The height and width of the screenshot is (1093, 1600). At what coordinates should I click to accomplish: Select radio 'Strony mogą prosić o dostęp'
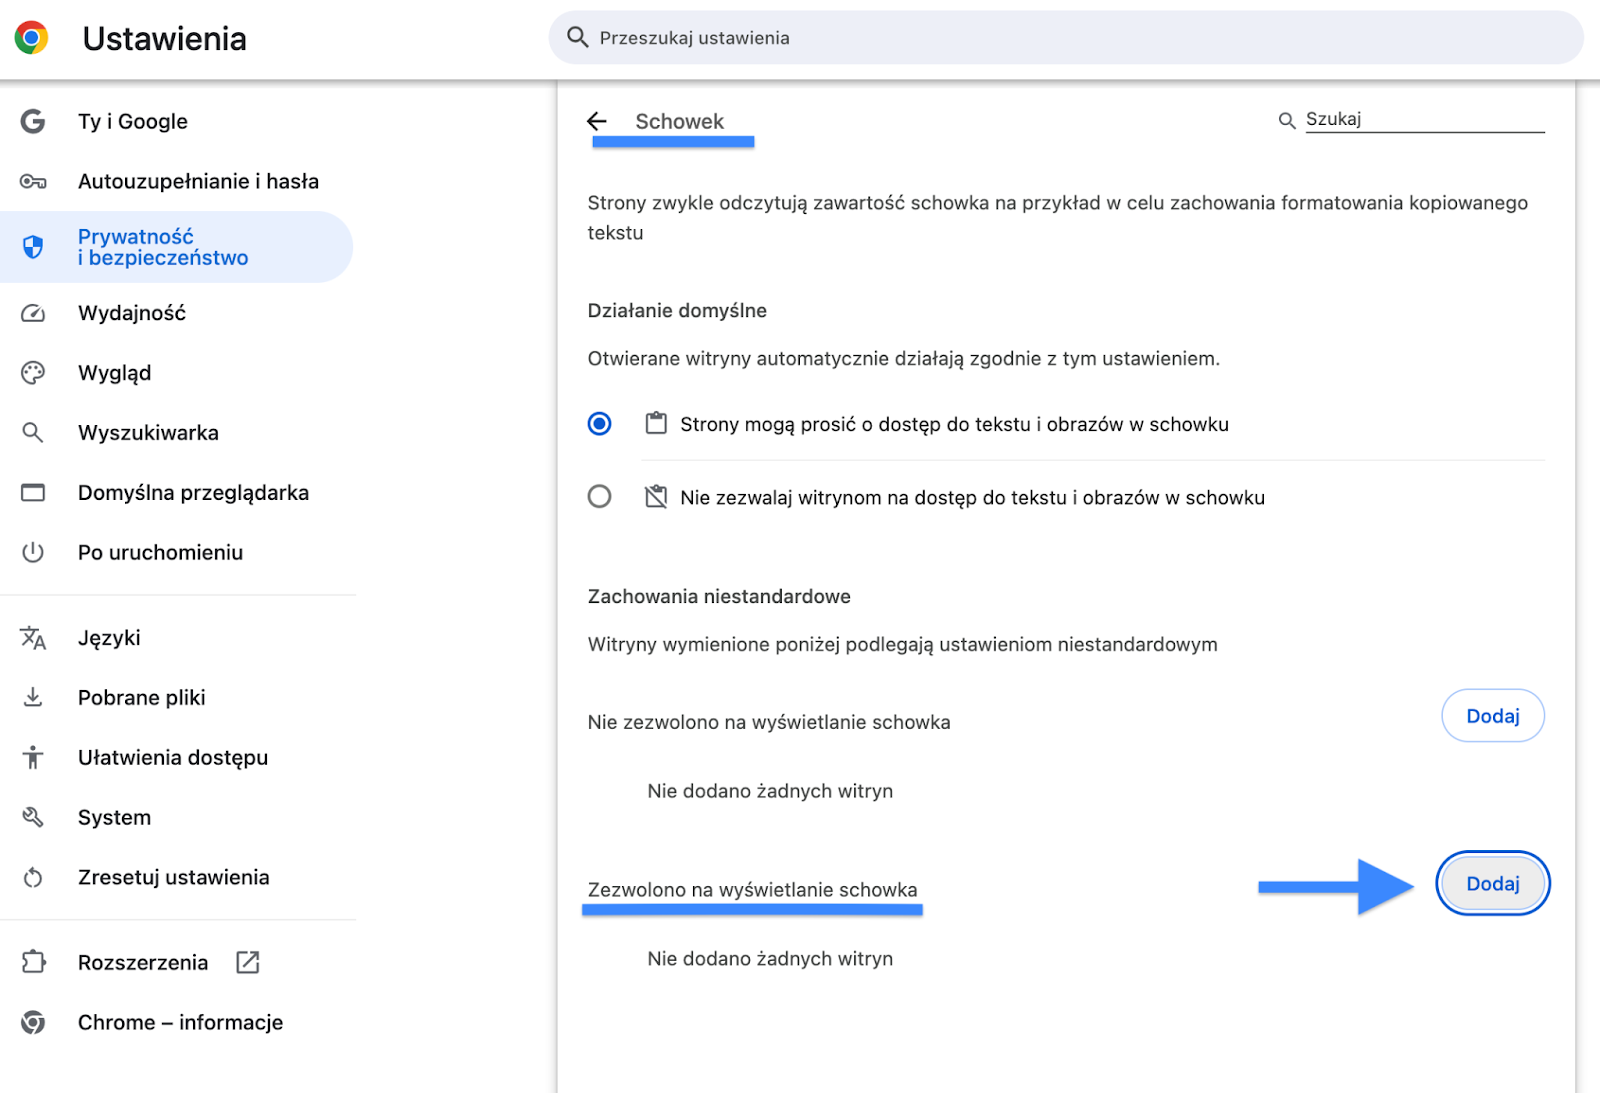click(x=599, y=424)
